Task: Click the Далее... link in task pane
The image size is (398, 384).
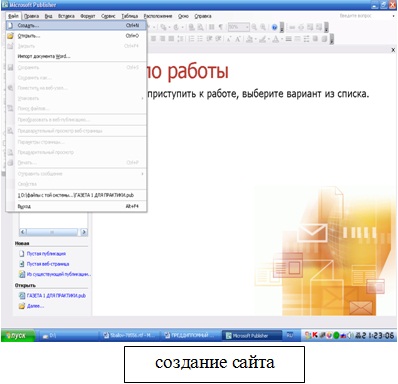Action: point(35,306)
